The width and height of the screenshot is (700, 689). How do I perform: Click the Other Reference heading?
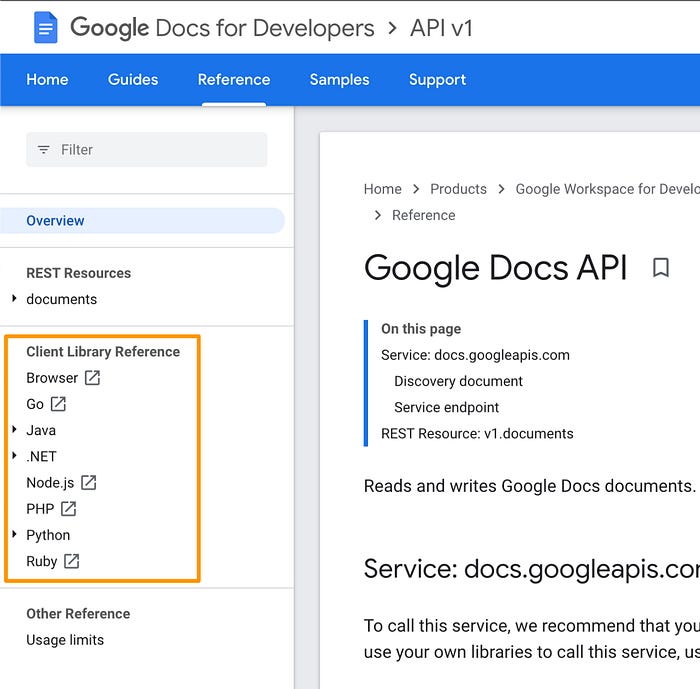pyautogui.click(x=78, y=614)
